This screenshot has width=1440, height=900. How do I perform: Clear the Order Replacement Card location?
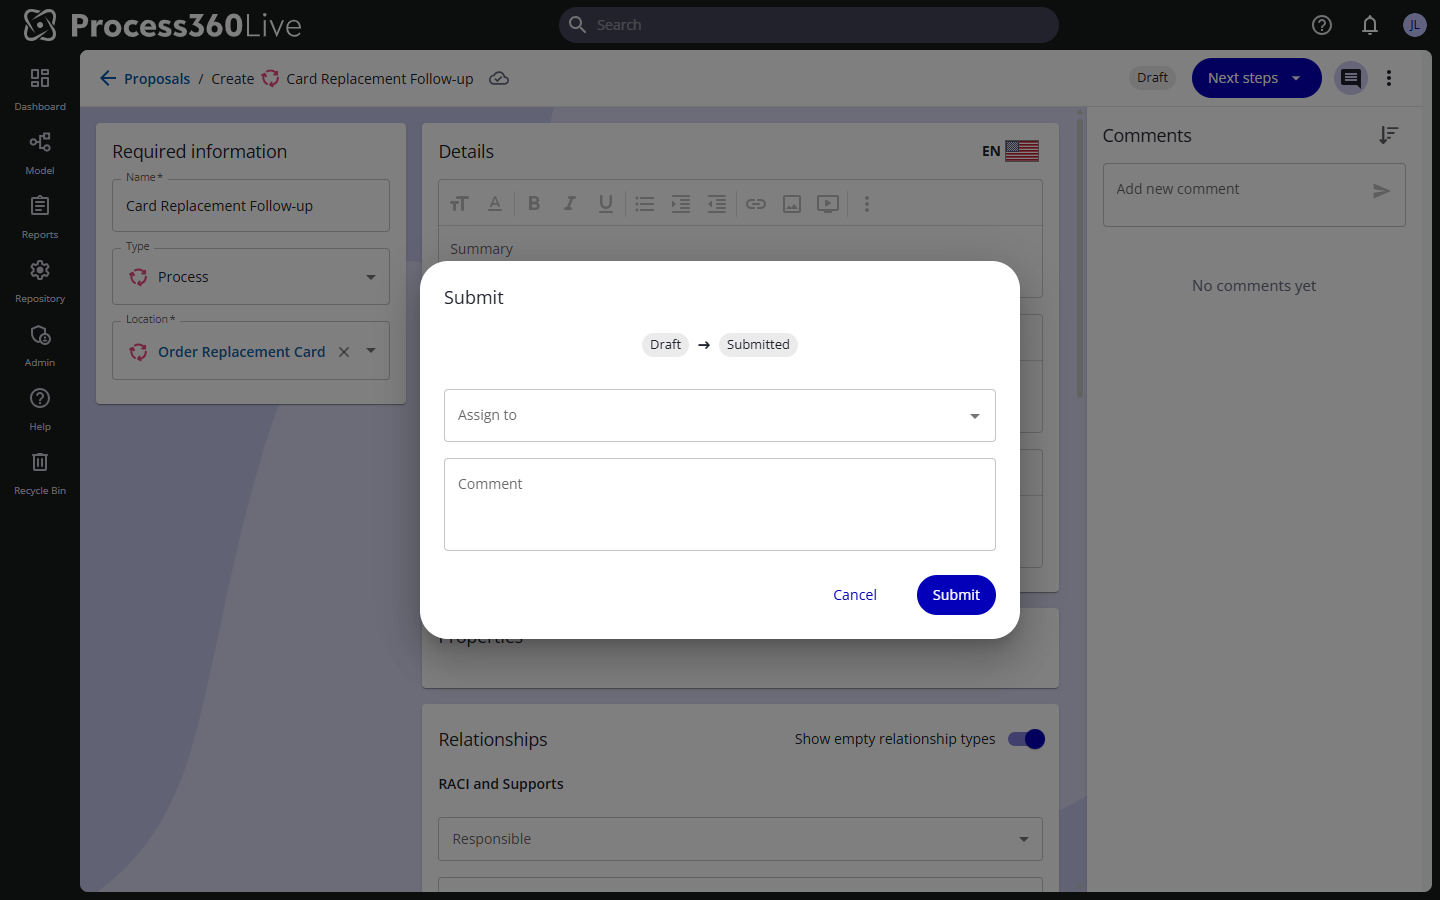coord(344,352)
